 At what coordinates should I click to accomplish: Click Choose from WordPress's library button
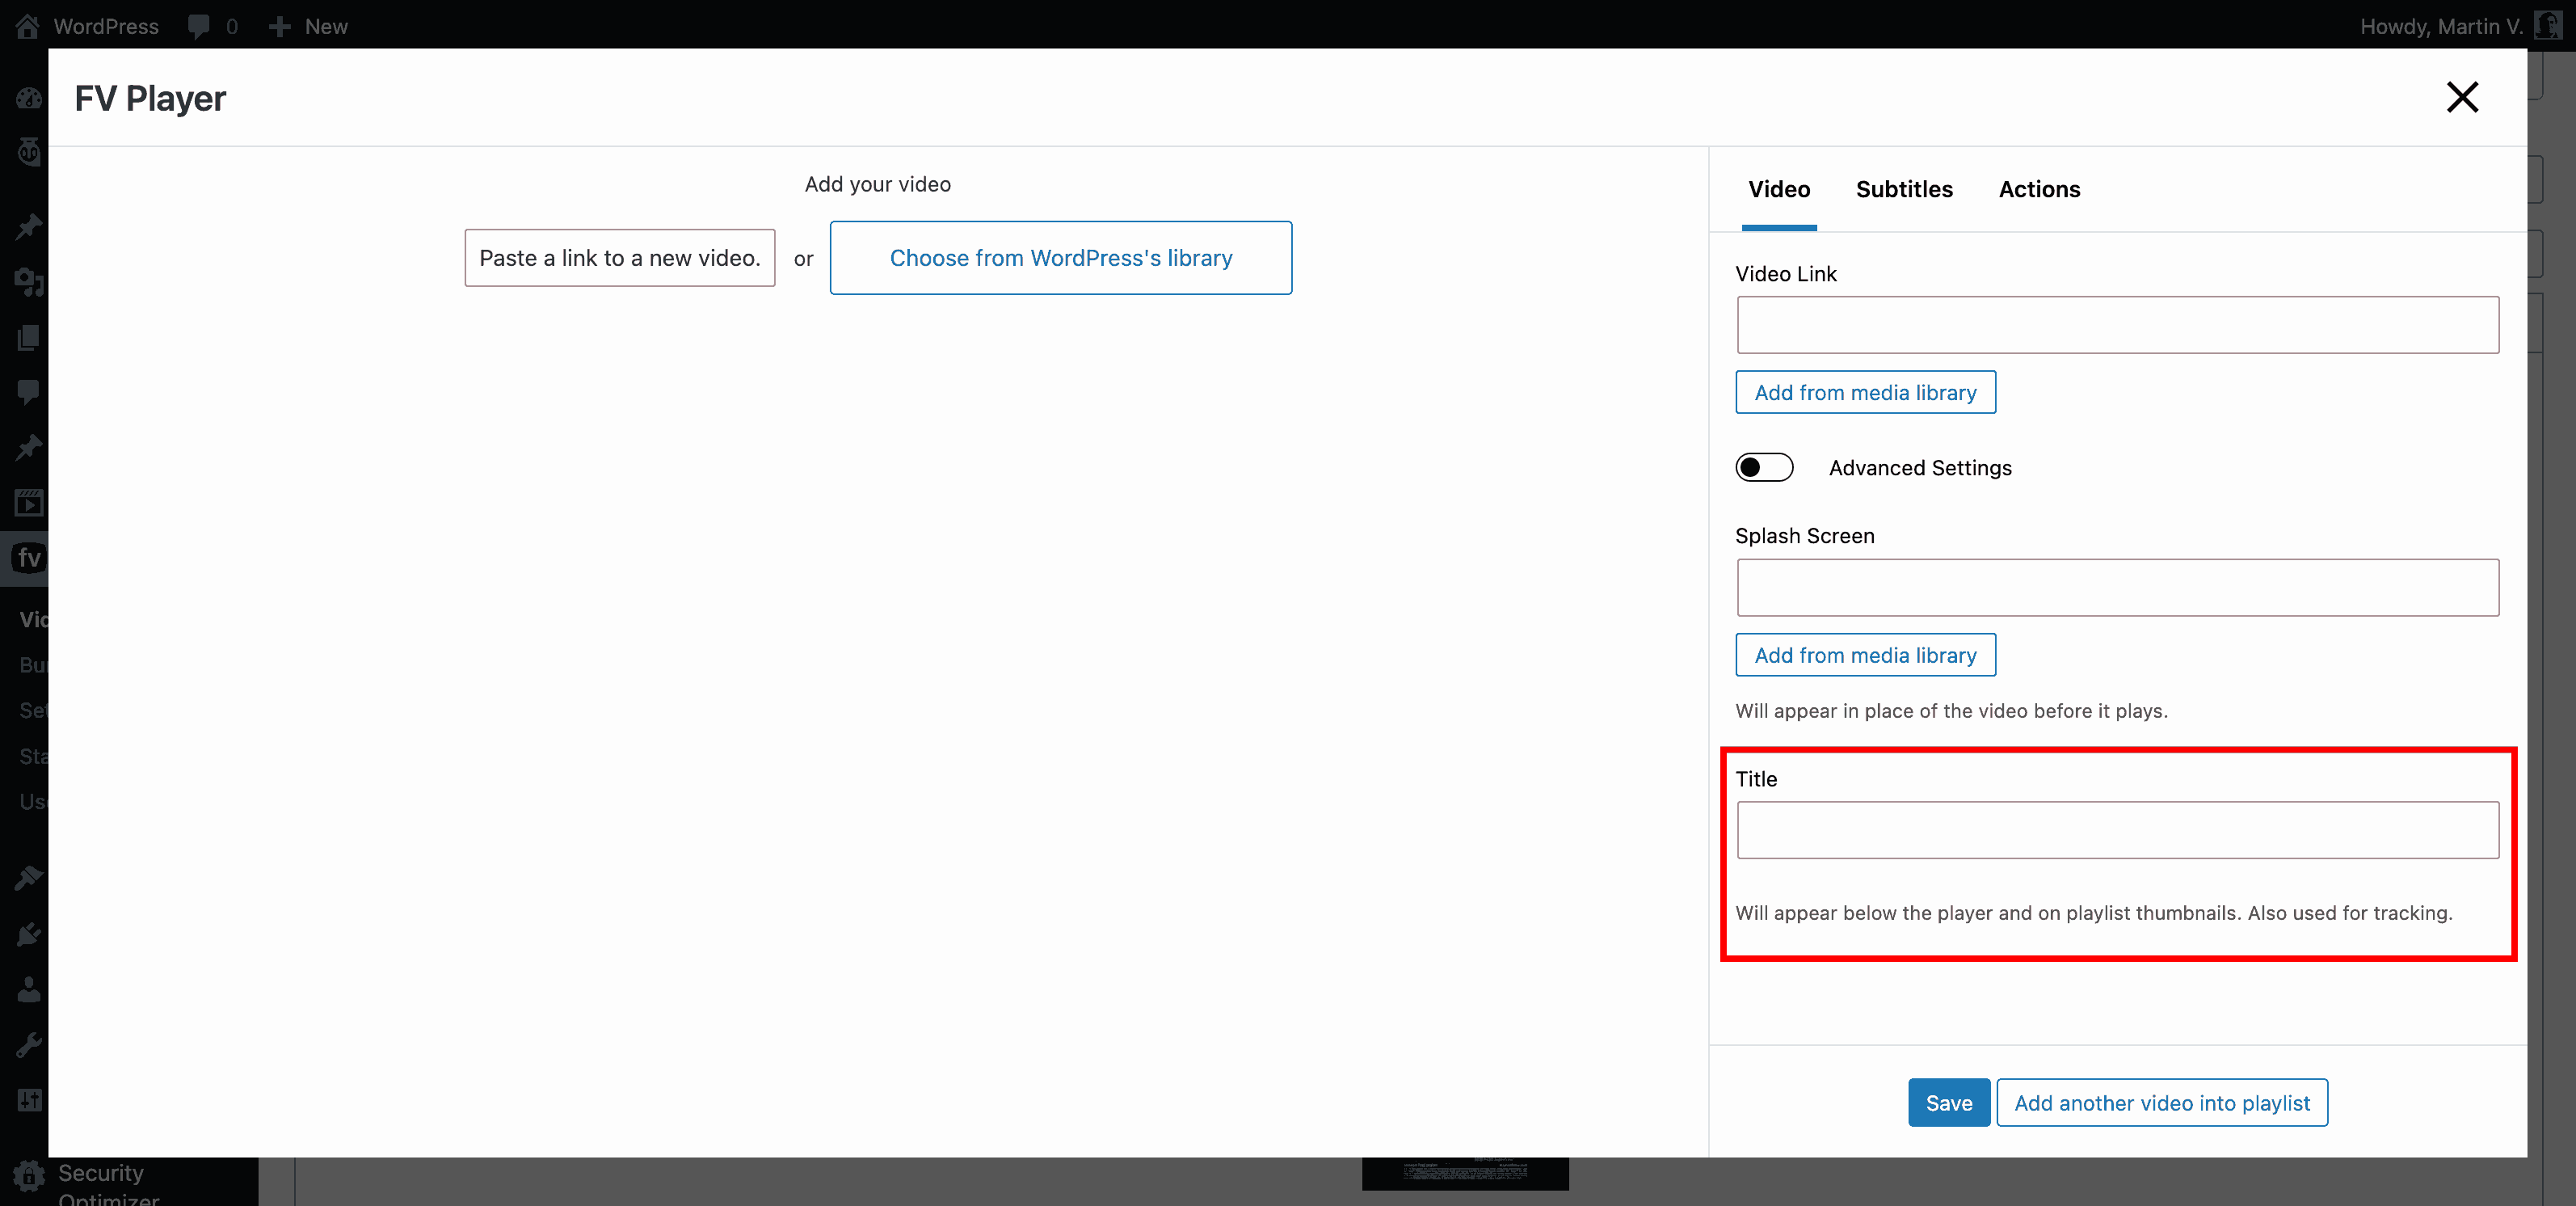[x=1061, y=258]
